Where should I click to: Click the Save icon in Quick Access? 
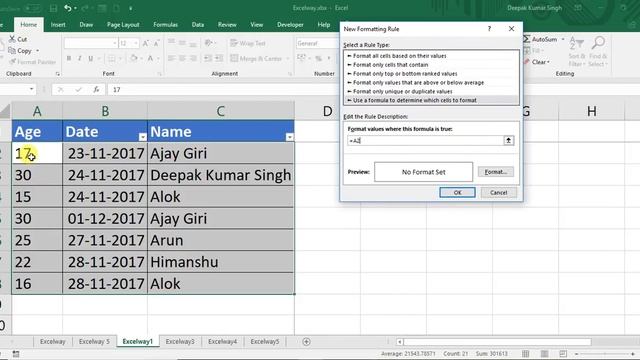tap(53, 8)
